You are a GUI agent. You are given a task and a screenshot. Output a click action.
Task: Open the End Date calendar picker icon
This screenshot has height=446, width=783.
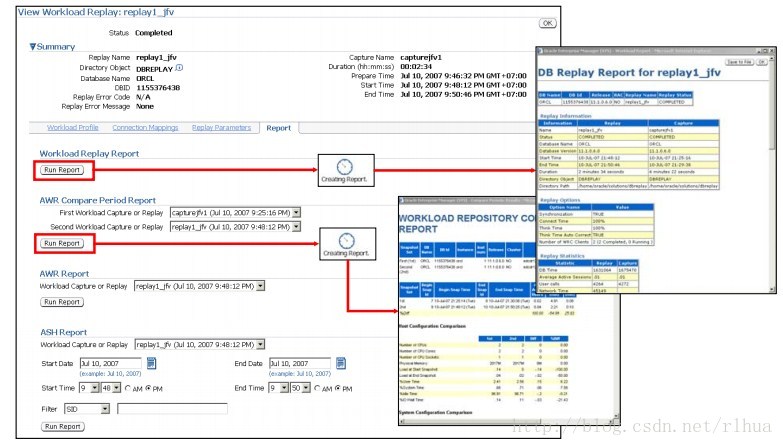[341, 364]
